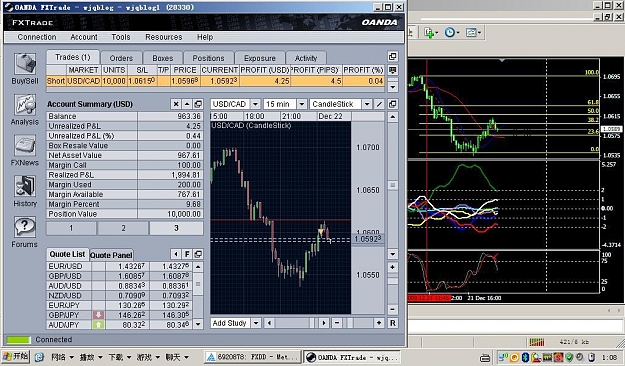Click the OANDA FXTrade taskbar button
The height and width of the screenshot is (366, 625).
tap(352, 357)
